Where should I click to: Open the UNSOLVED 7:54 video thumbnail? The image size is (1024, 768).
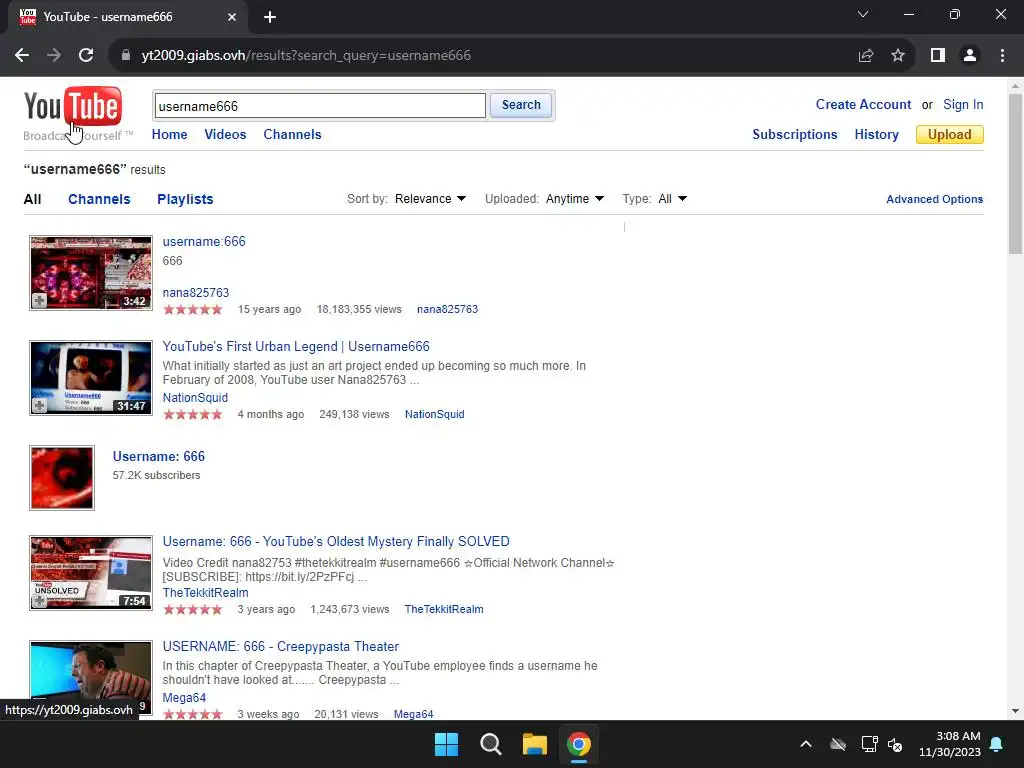point(91,573)
